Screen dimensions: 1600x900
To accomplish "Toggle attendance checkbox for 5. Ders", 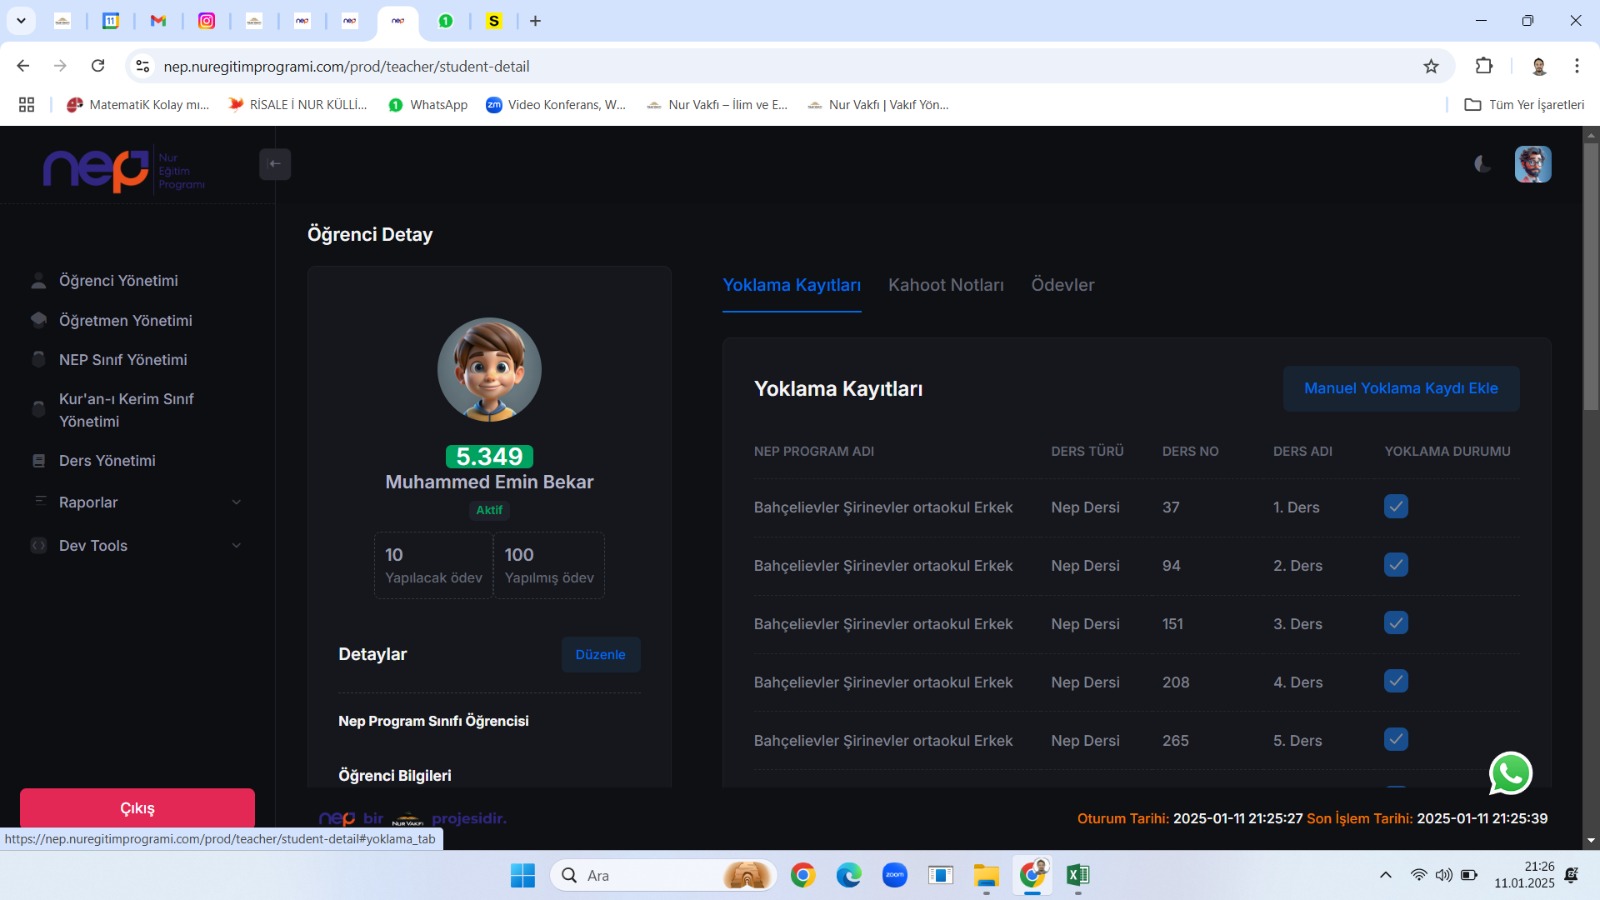I will [1396, 739].
